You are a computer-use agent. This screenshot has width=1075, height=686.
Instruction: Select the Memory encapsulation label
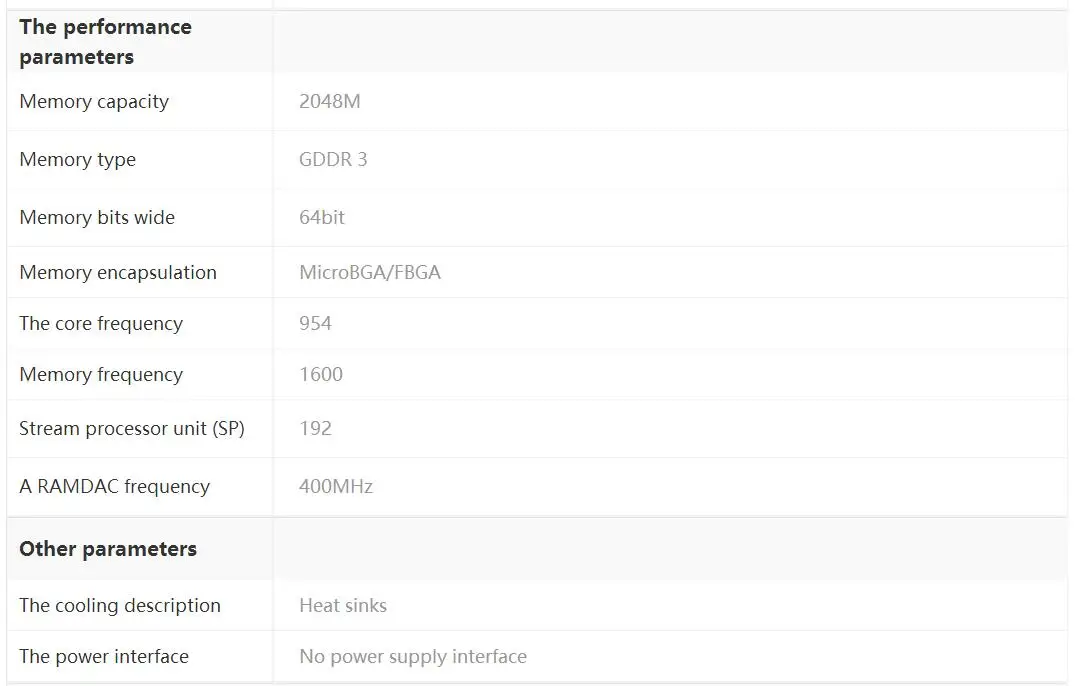click(x=118, y=273)
